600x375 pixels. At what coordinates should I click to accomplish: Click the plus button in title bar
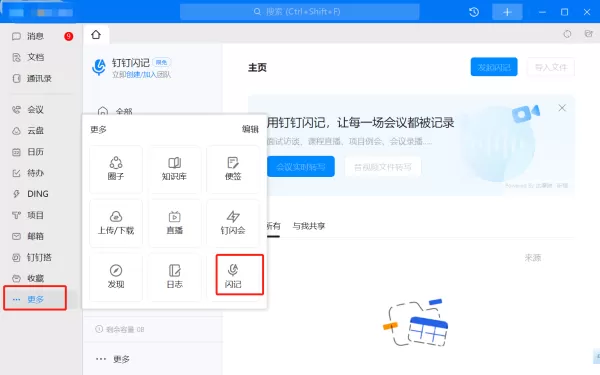point(507,12)
